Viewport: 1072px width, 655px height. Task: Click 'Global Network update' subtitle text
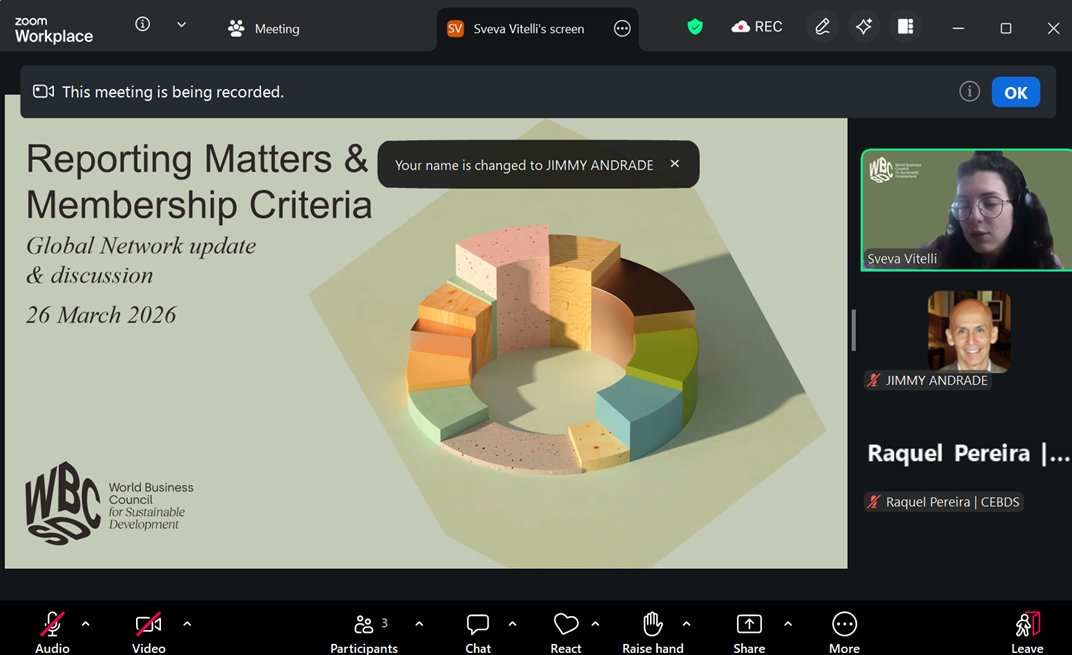(x=141, y=245)
